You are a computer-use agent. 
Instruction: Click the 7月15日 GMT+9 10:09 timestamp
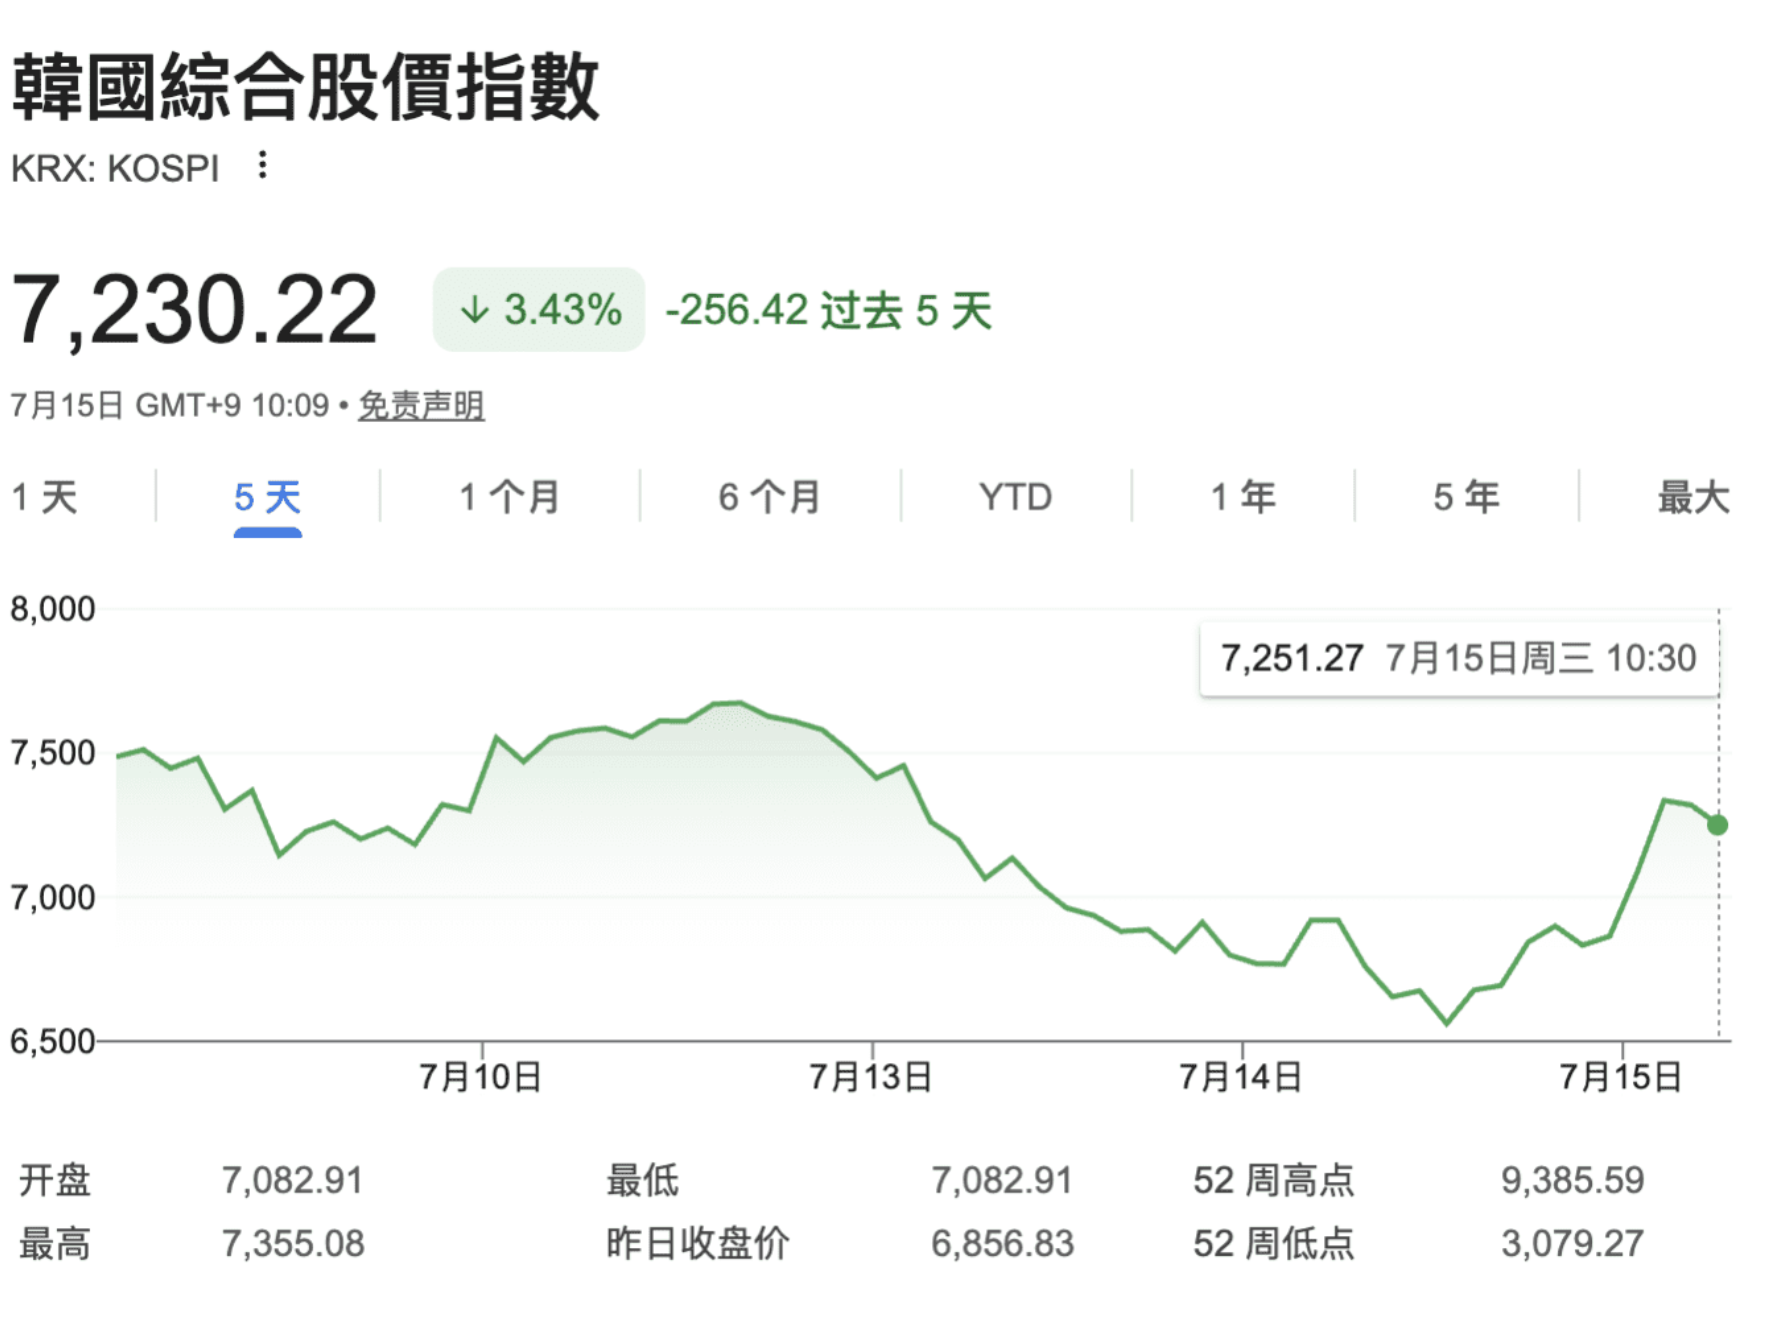click(169, 405)
